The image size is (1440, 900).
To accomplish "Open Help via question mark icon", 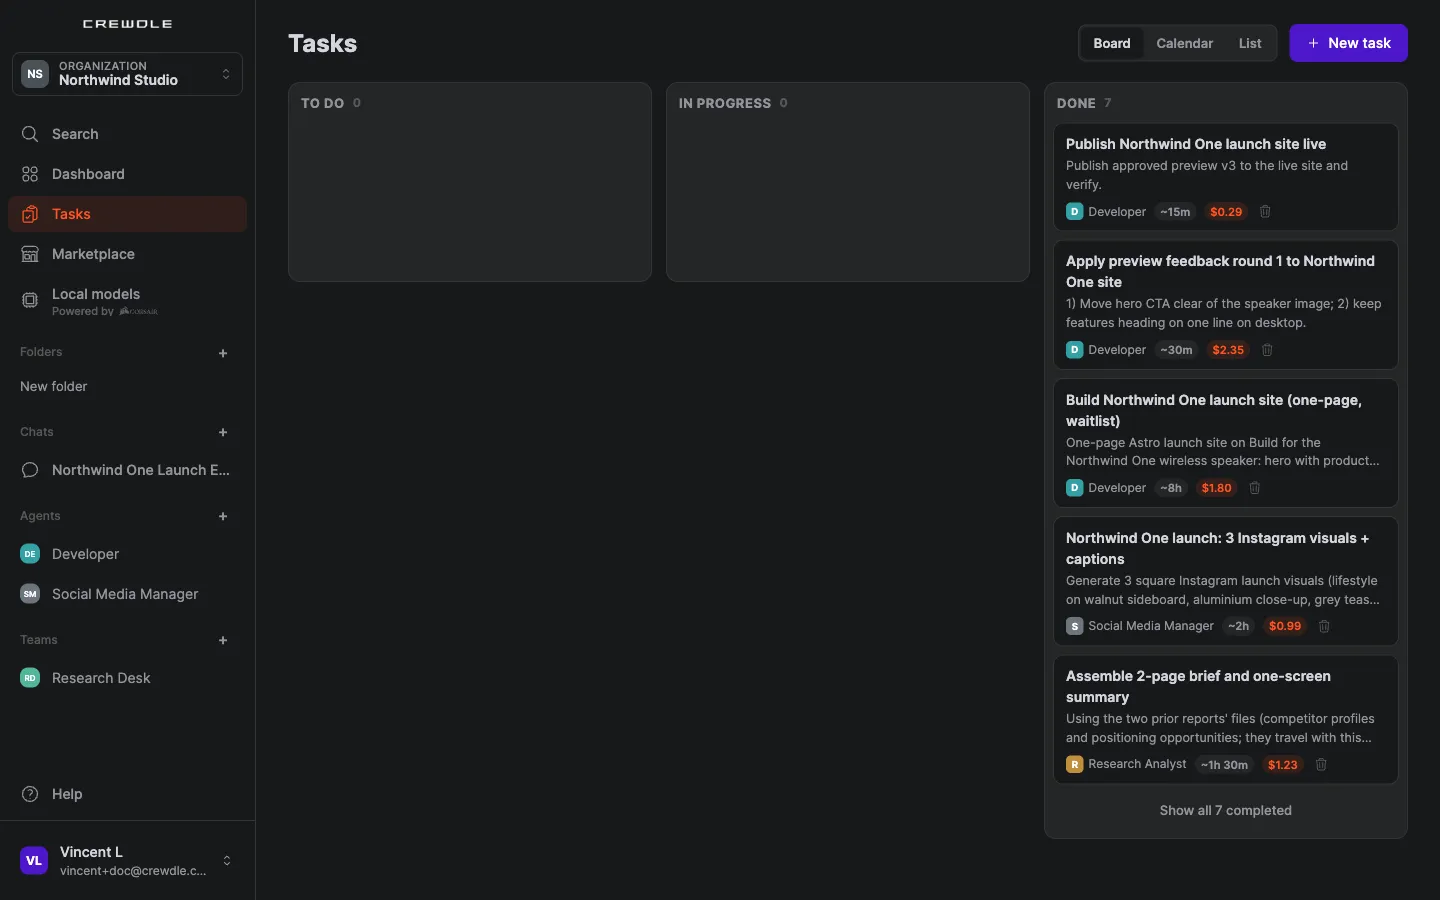I will click(x=30, y=794).
